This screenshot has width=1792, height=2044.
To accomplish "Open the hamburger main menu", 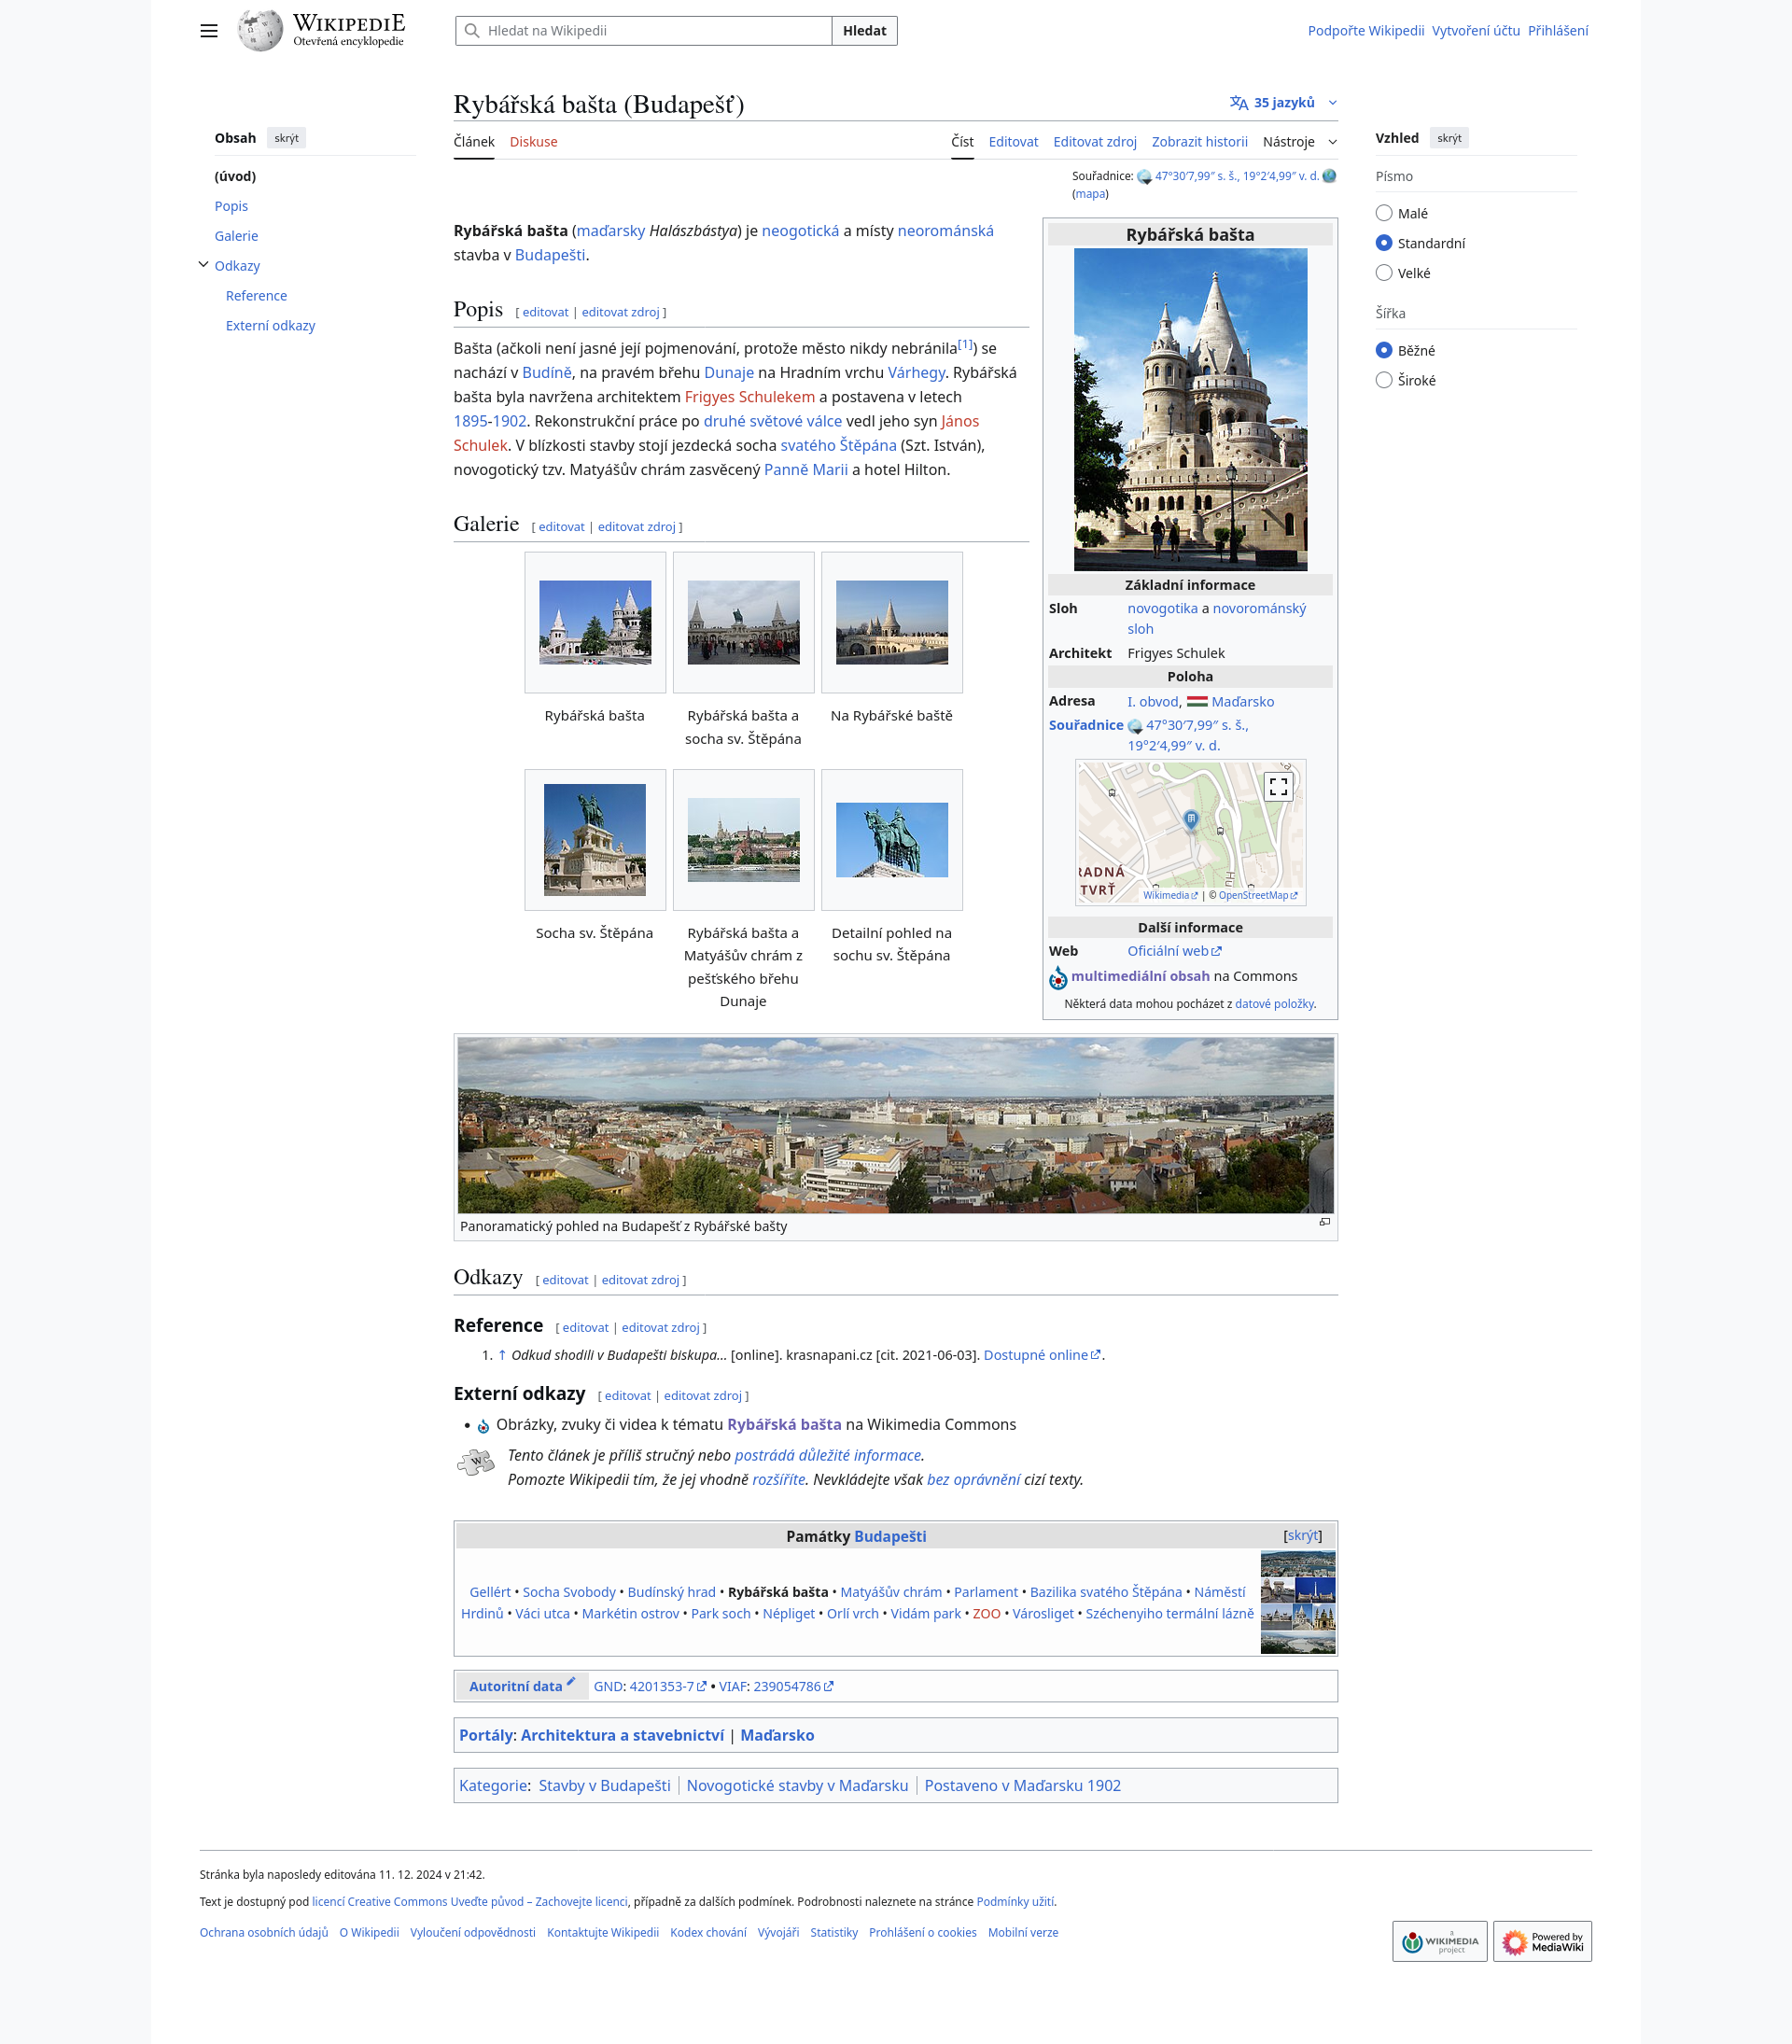I will (208, 31).
